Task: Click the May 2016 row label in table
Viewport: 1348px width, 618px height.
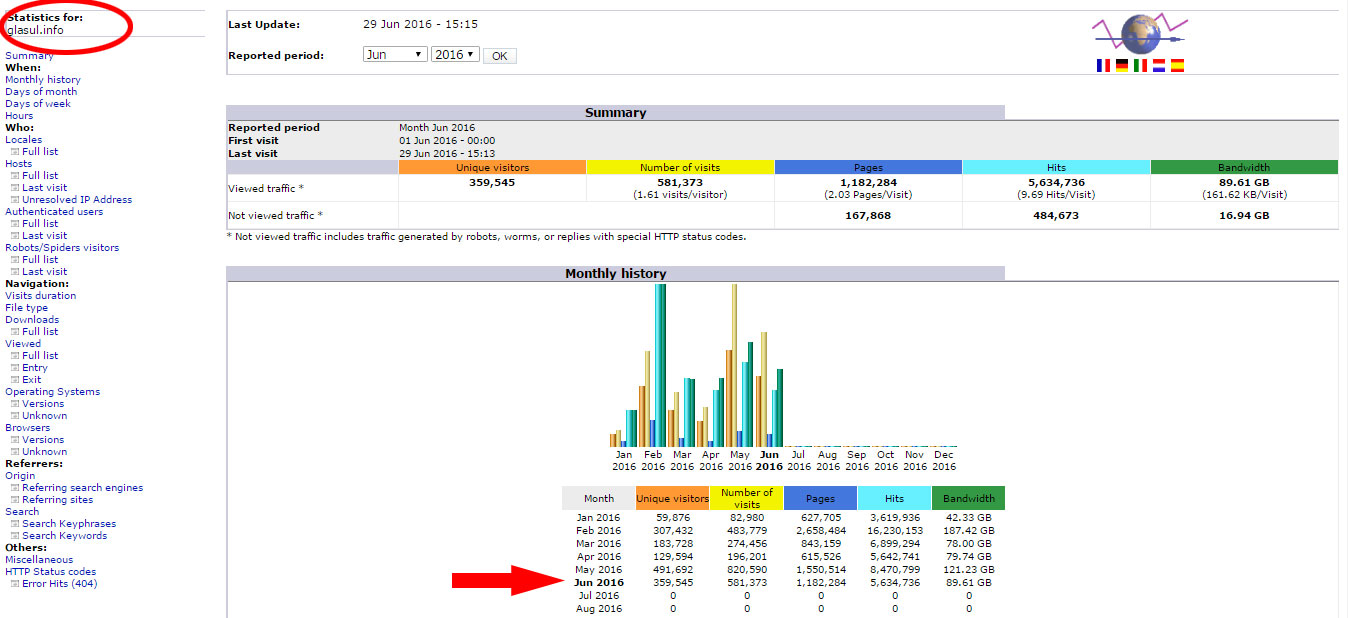Action: (598, 570)
